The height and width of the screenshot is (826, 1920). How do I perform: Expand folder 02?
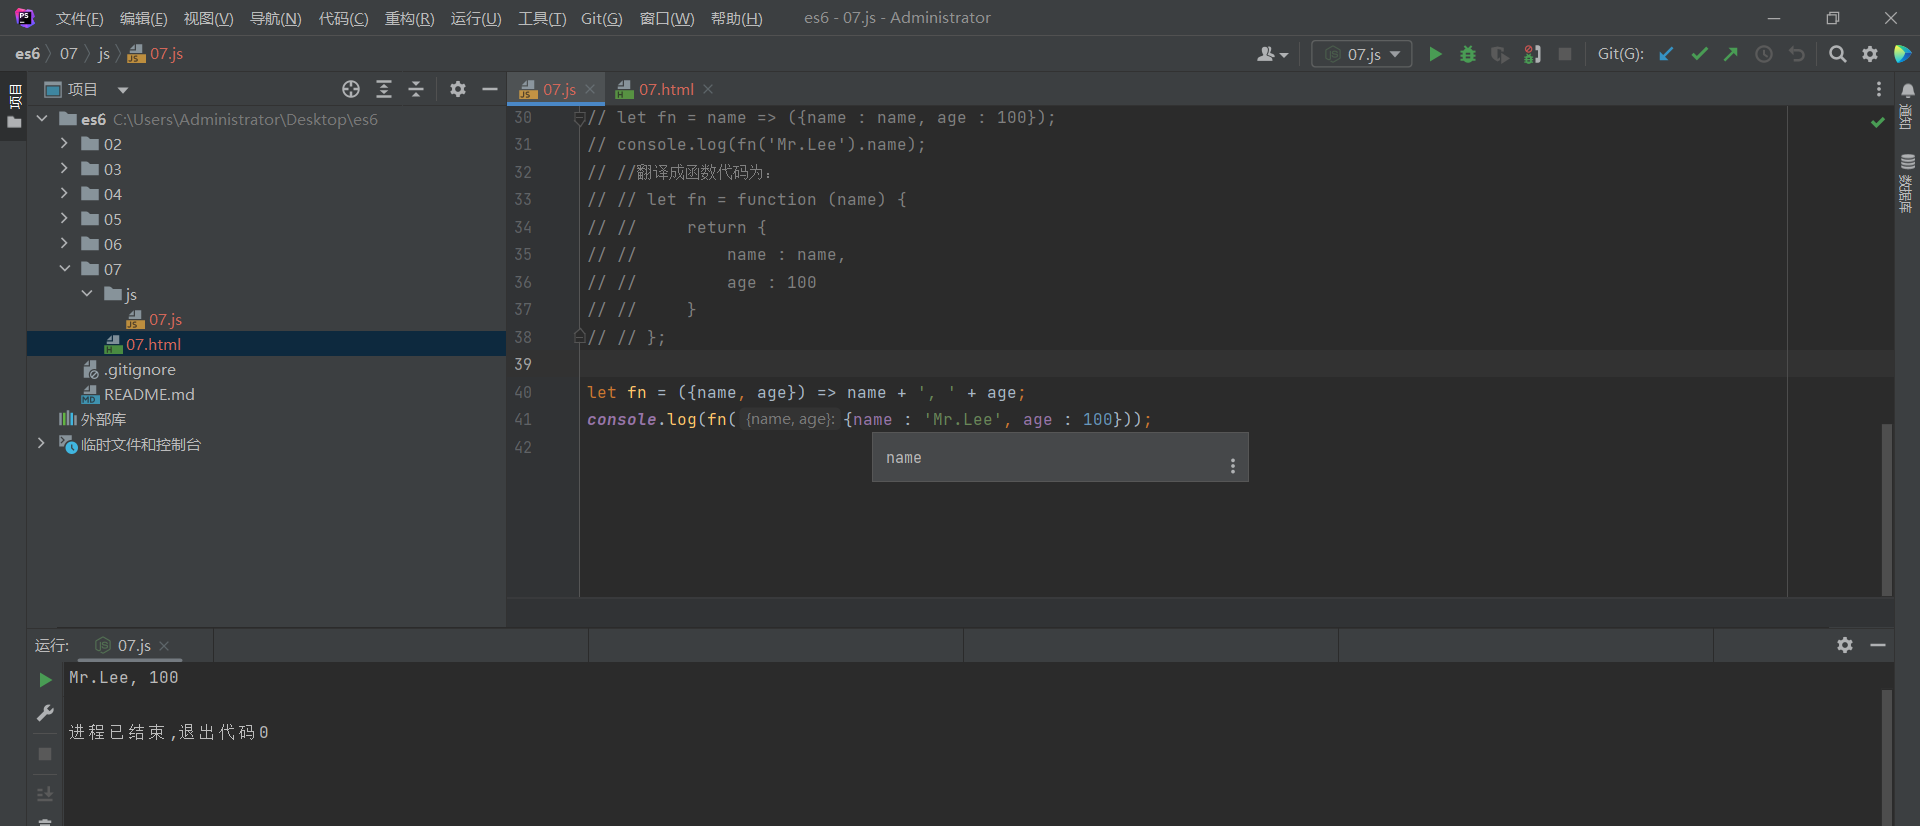point(64,144)
